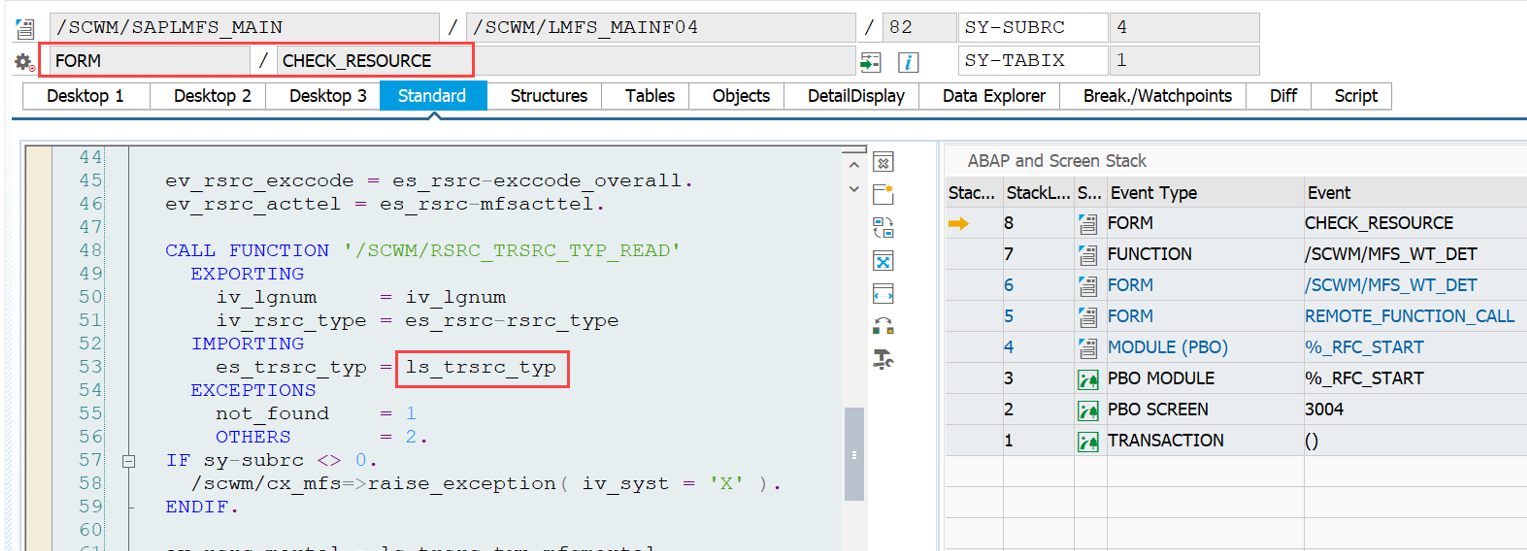Click the /SCWM/MFS_WT_DET event in FUNCTION row
This screenshot has width=1527, height=551.
click(1391, 254)
